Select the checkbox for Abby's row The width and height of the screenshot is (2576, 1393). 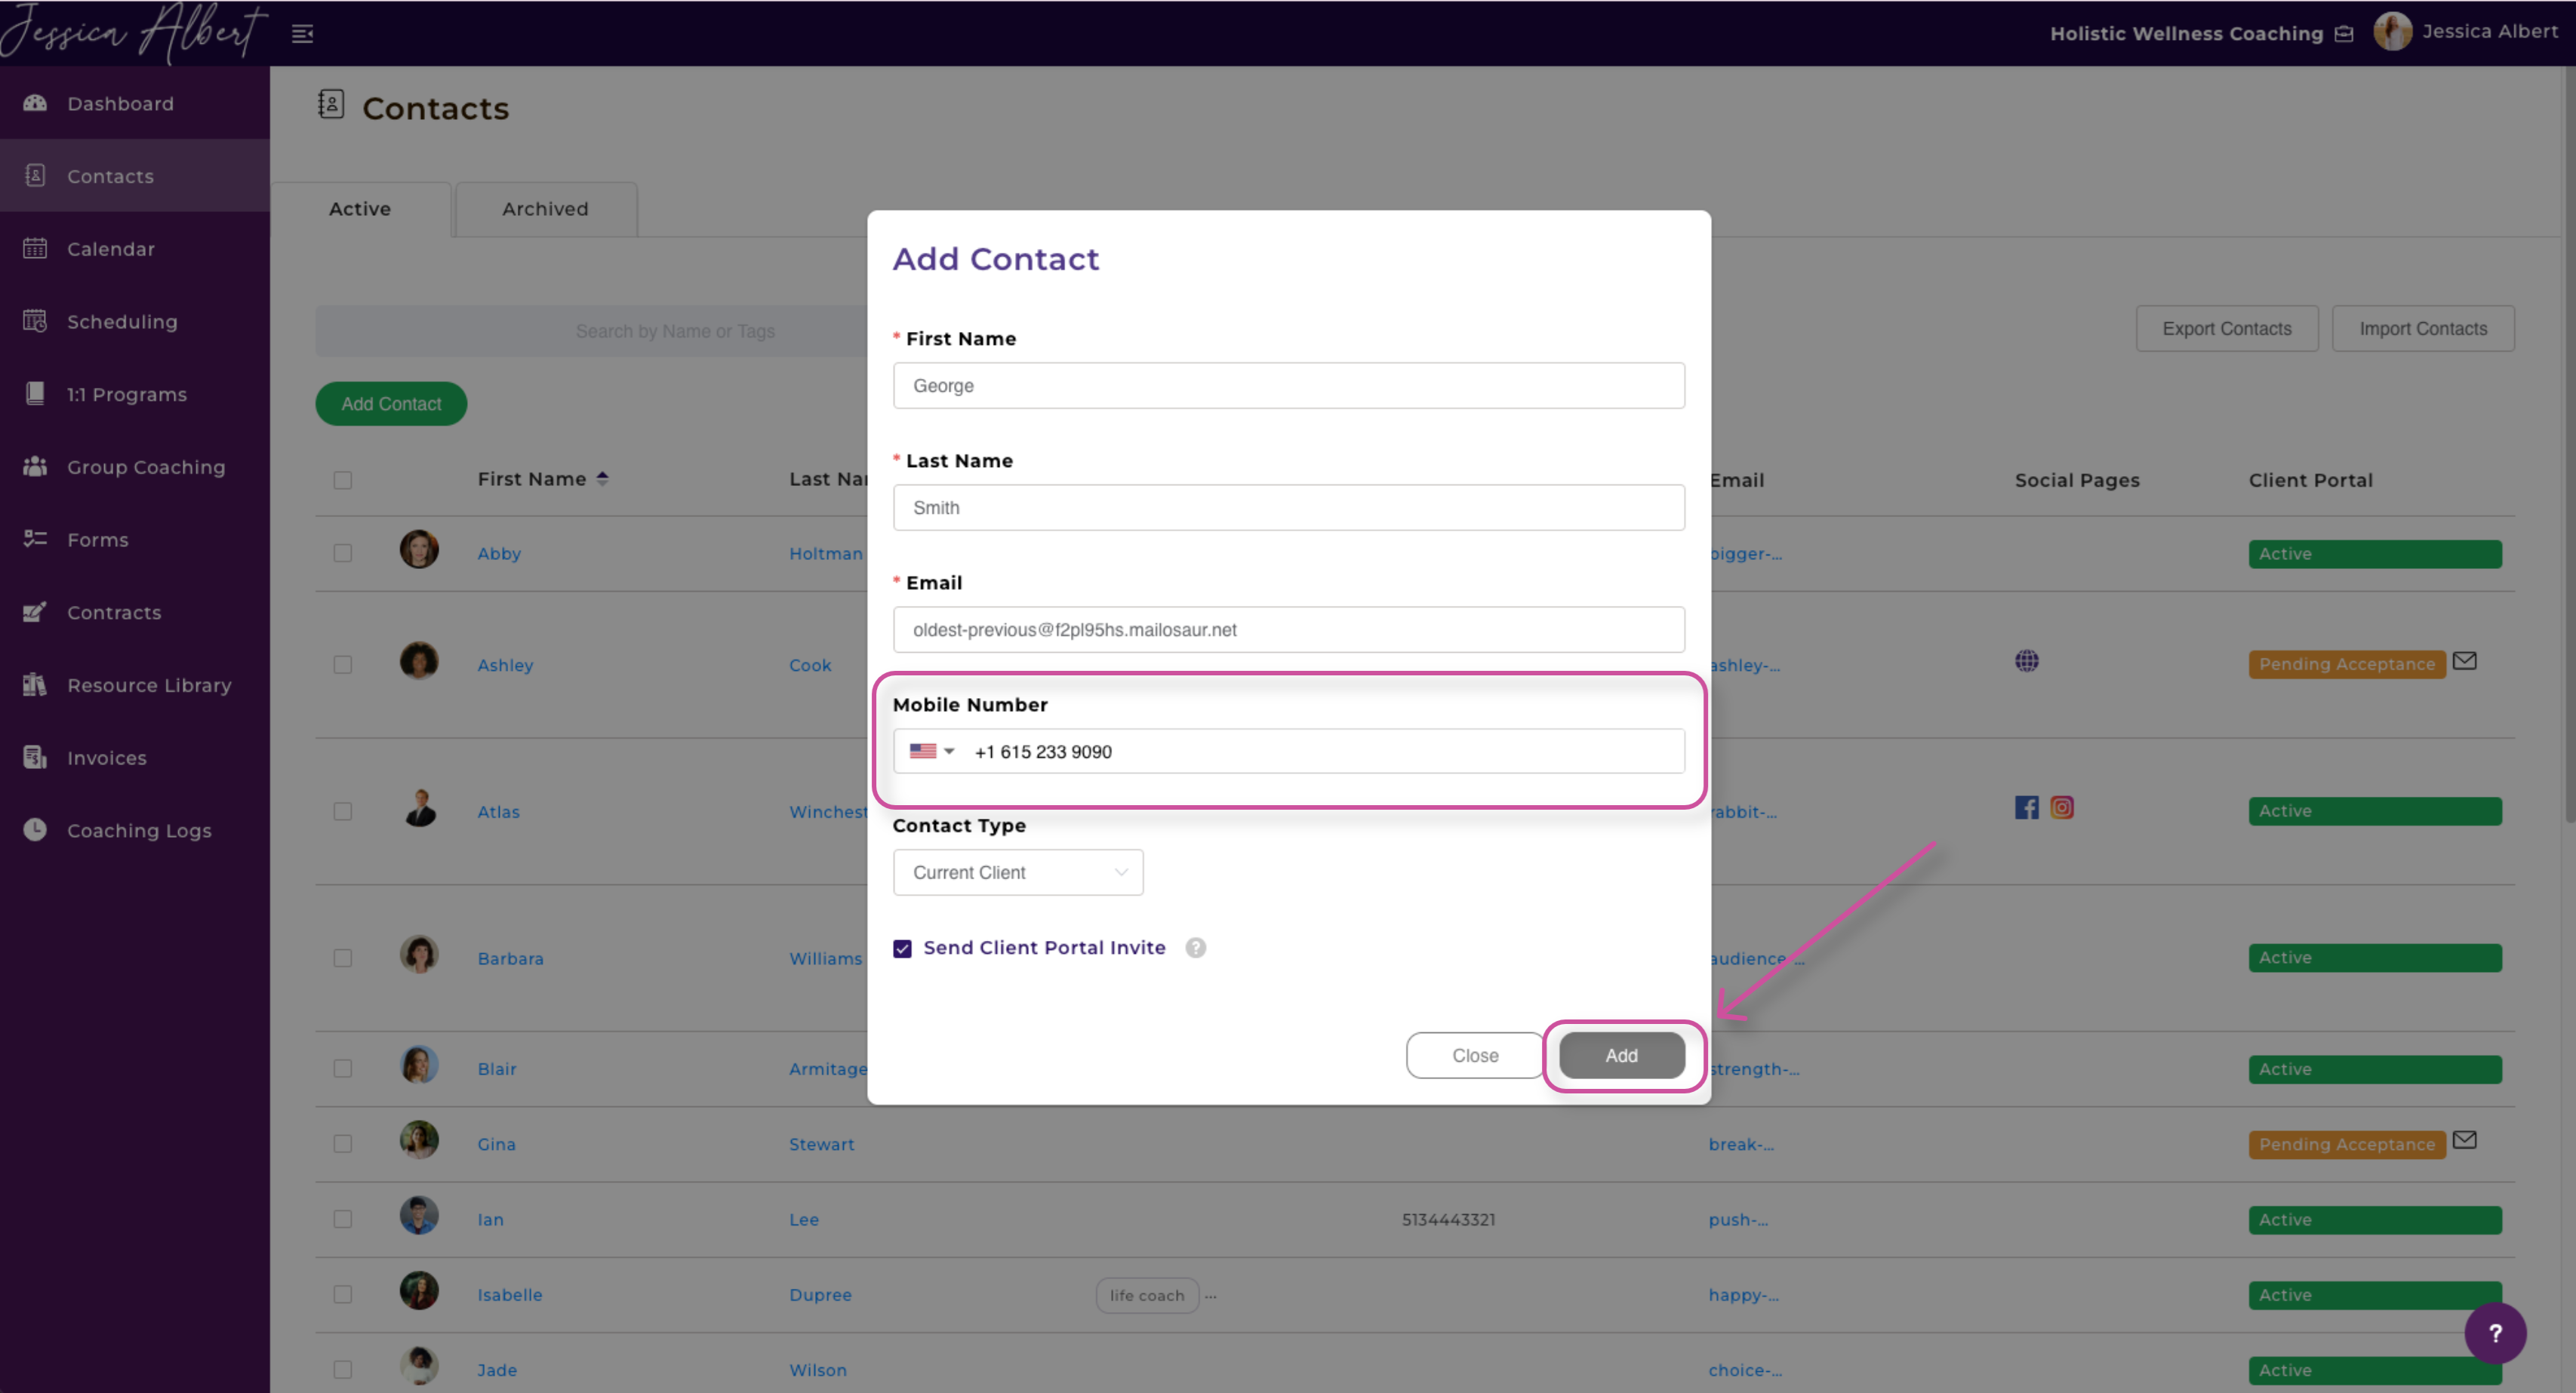point(343,553)
